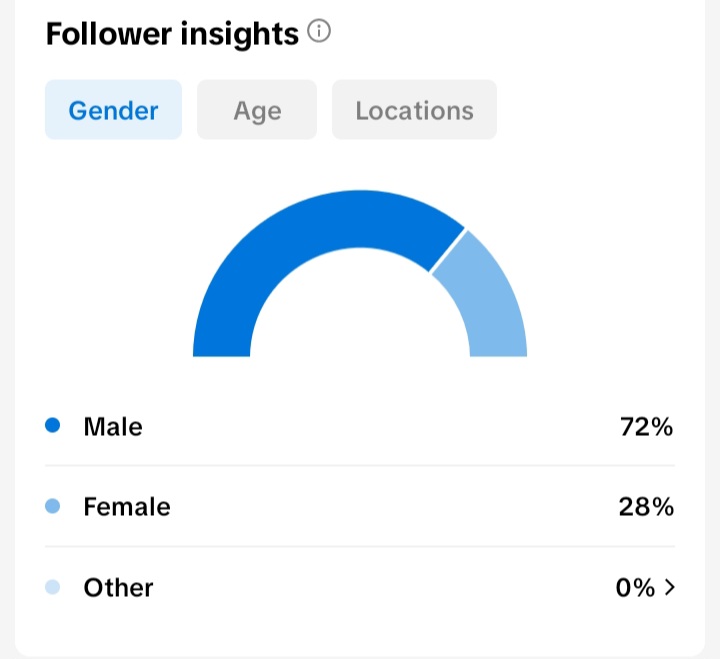Select the Other row label

click(x=118, y=587)
